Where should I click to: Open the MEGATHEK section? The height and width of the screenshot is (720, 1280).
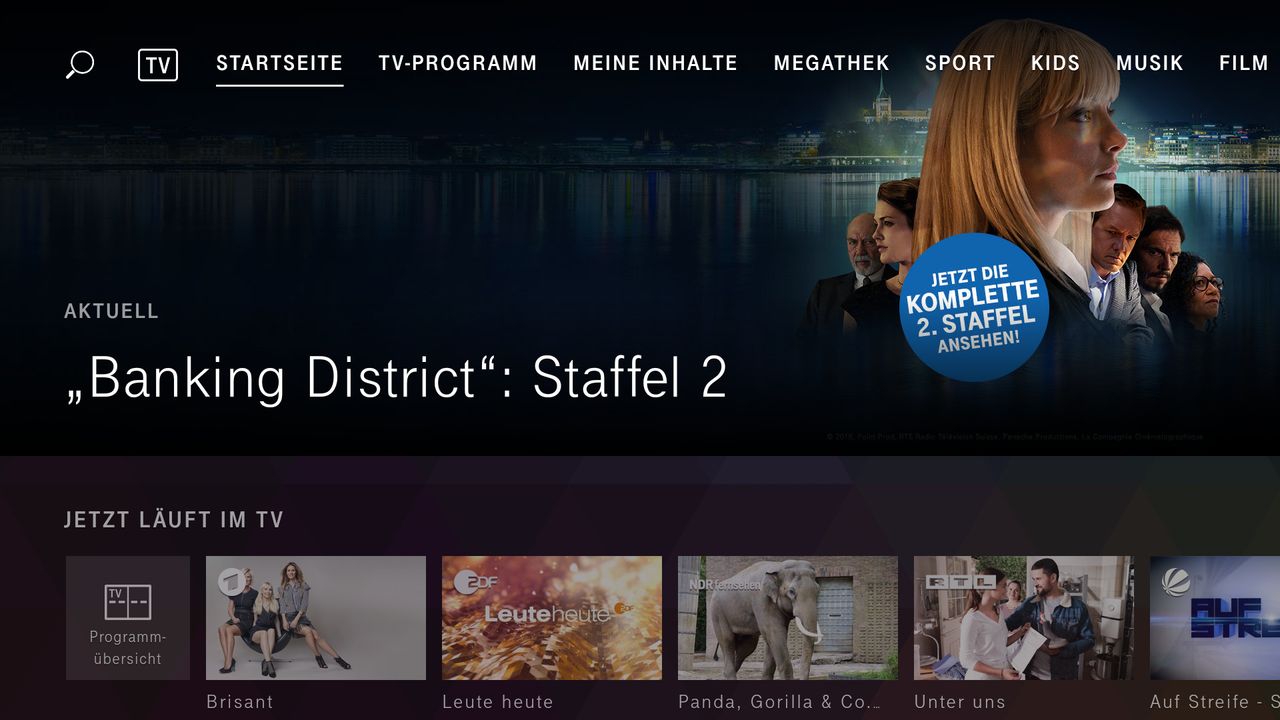tap(831, 64)
